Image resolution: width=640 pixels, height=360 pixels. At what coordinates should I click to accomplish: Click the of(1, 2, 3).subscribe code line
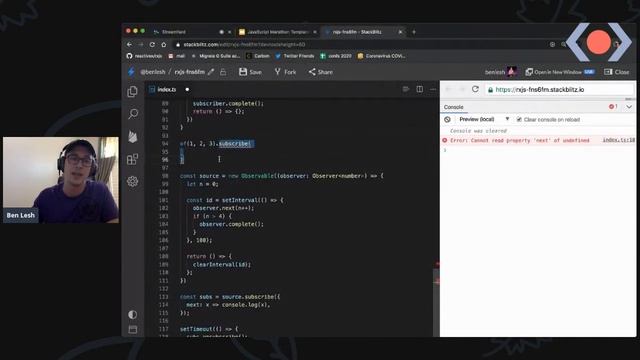[x=216, y=144]
